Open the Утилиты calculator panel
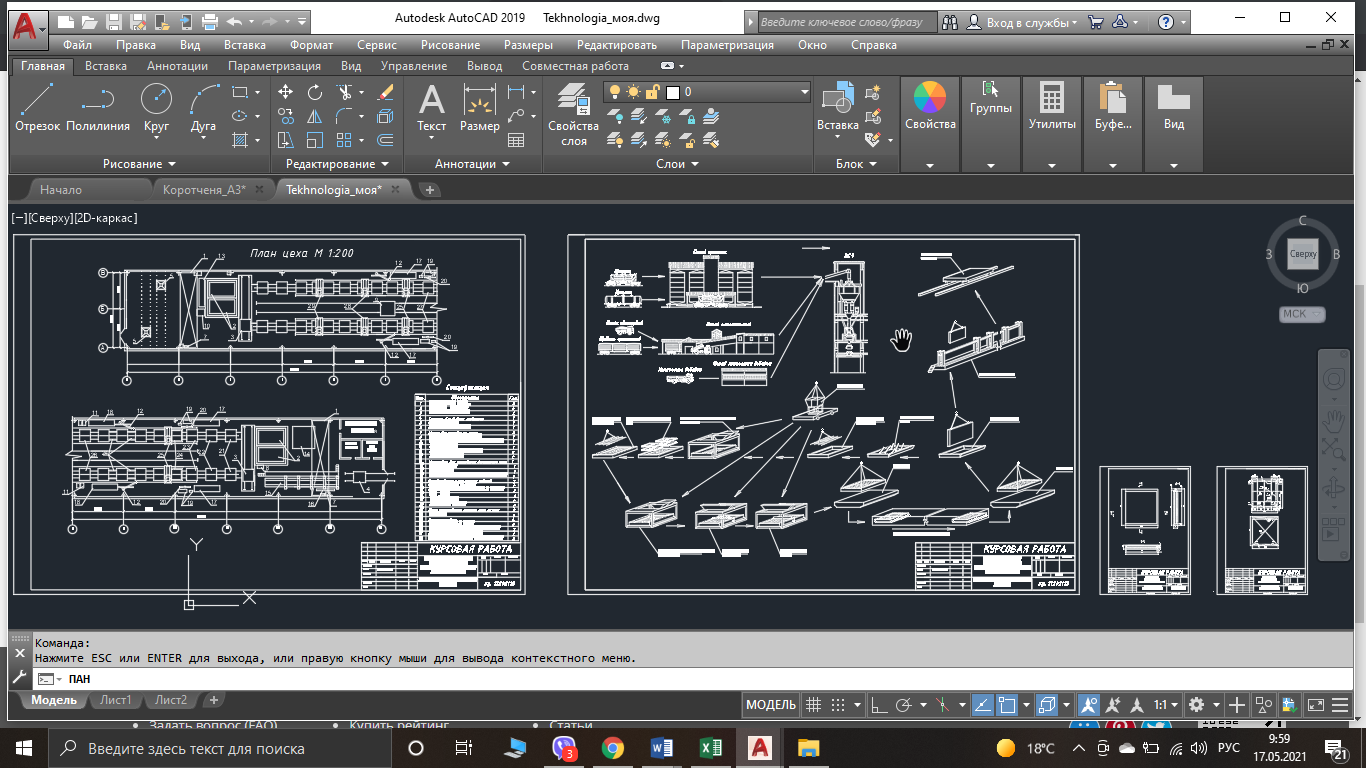The height and width of the screenshot is (768, 1366). pyautogui.click(x=1052, y=107)
